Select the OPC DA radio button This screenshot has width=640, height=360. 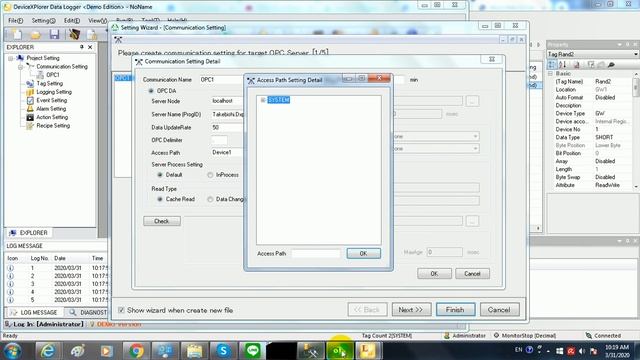point(151,91)
